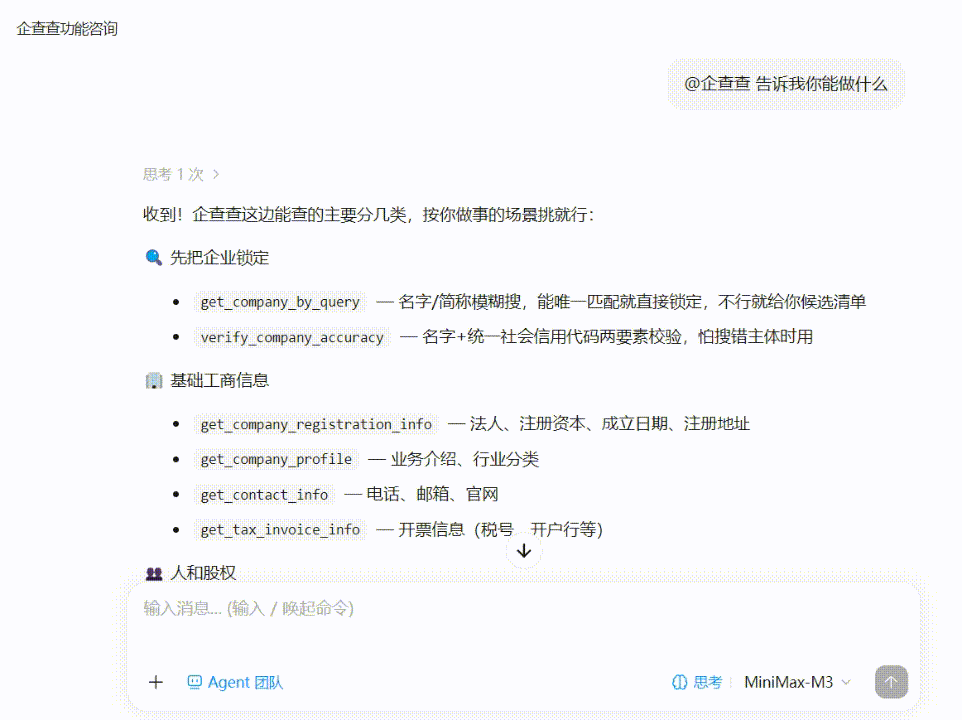Click the 先把企业锁定 heading
This screenshot has width=962, height=720.
point(220,258)
